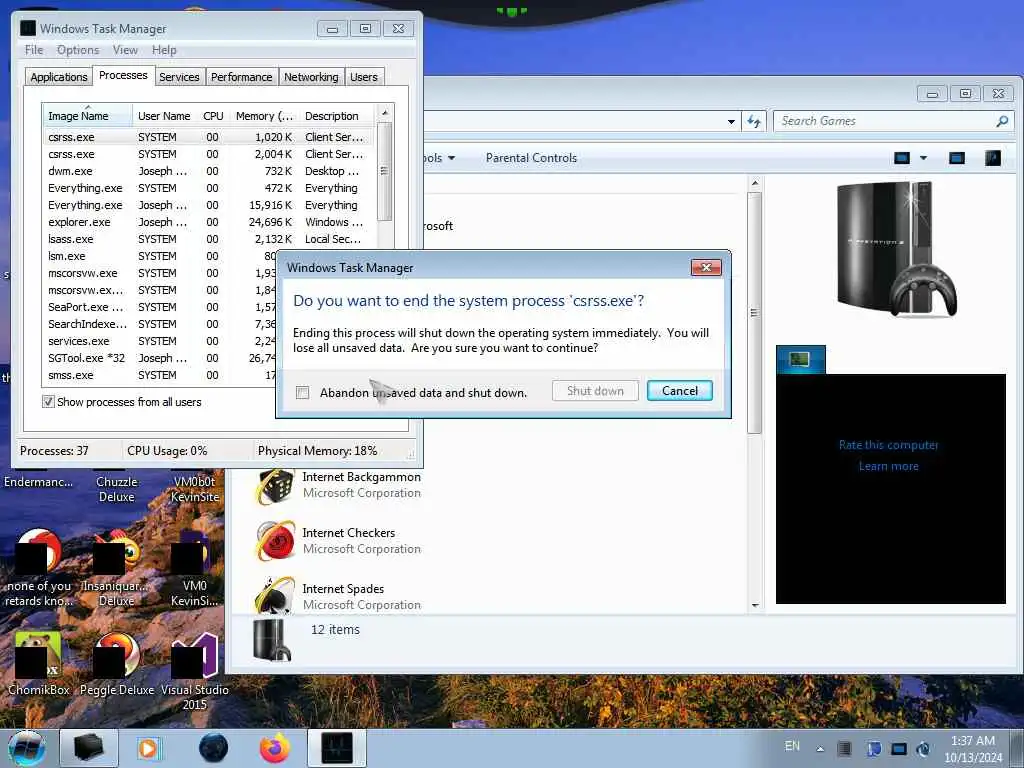
Task: Click the network icon in system tray
Action: pyautogui.click(x=899, y=748)
